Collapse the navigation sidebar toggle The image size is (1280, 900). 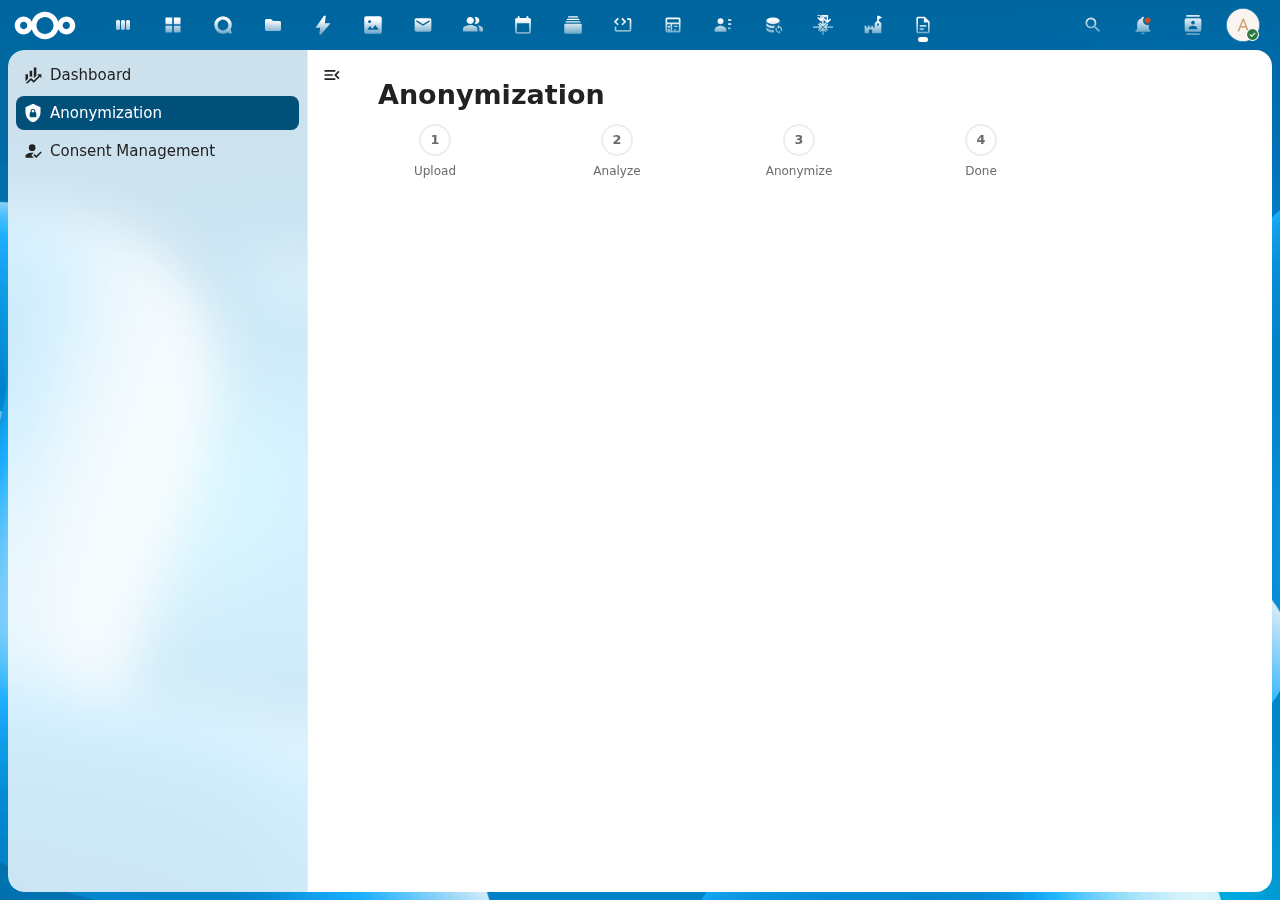(x=332, y=75)
